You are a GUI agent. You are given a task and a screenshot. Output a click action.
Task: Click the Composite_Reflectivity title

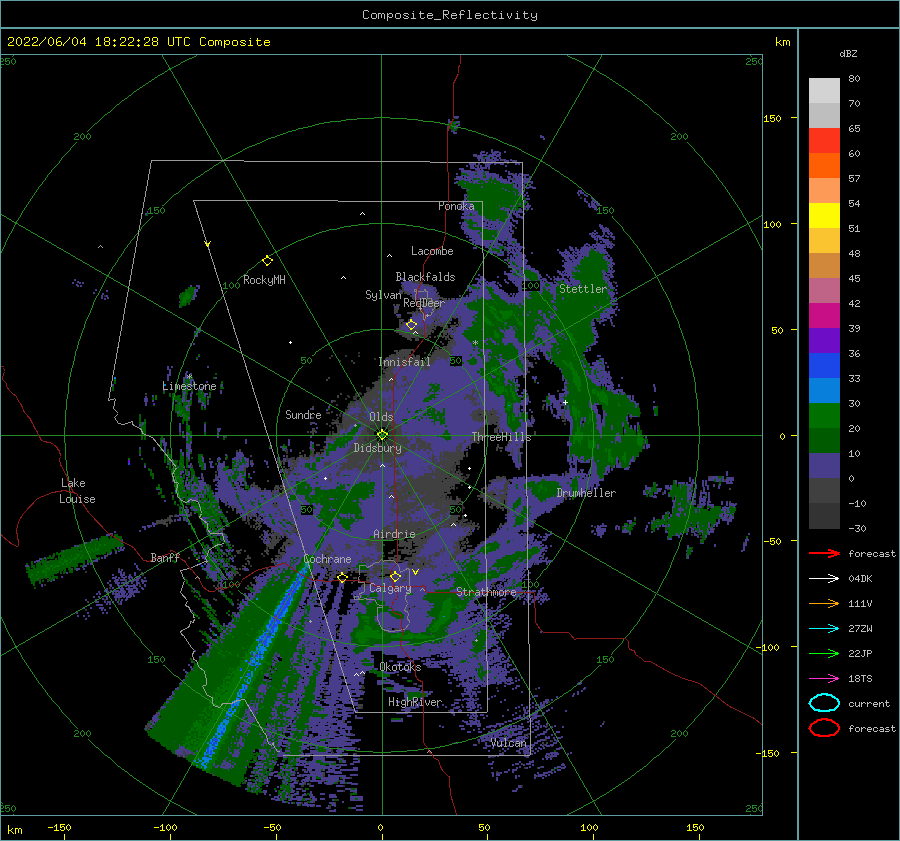tap(450, 15)
